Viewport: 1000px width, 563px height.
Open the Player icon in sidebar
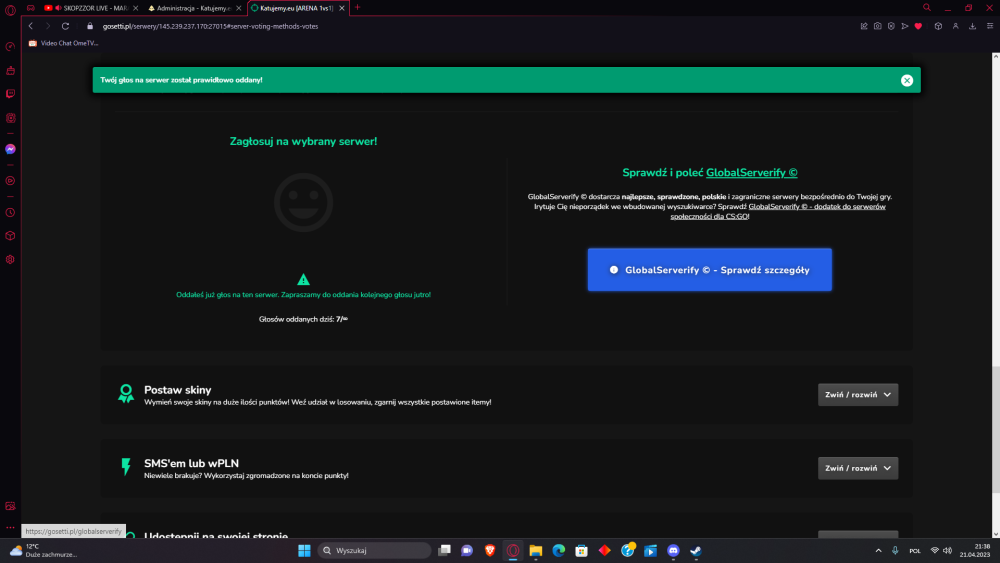click(10, 181)
